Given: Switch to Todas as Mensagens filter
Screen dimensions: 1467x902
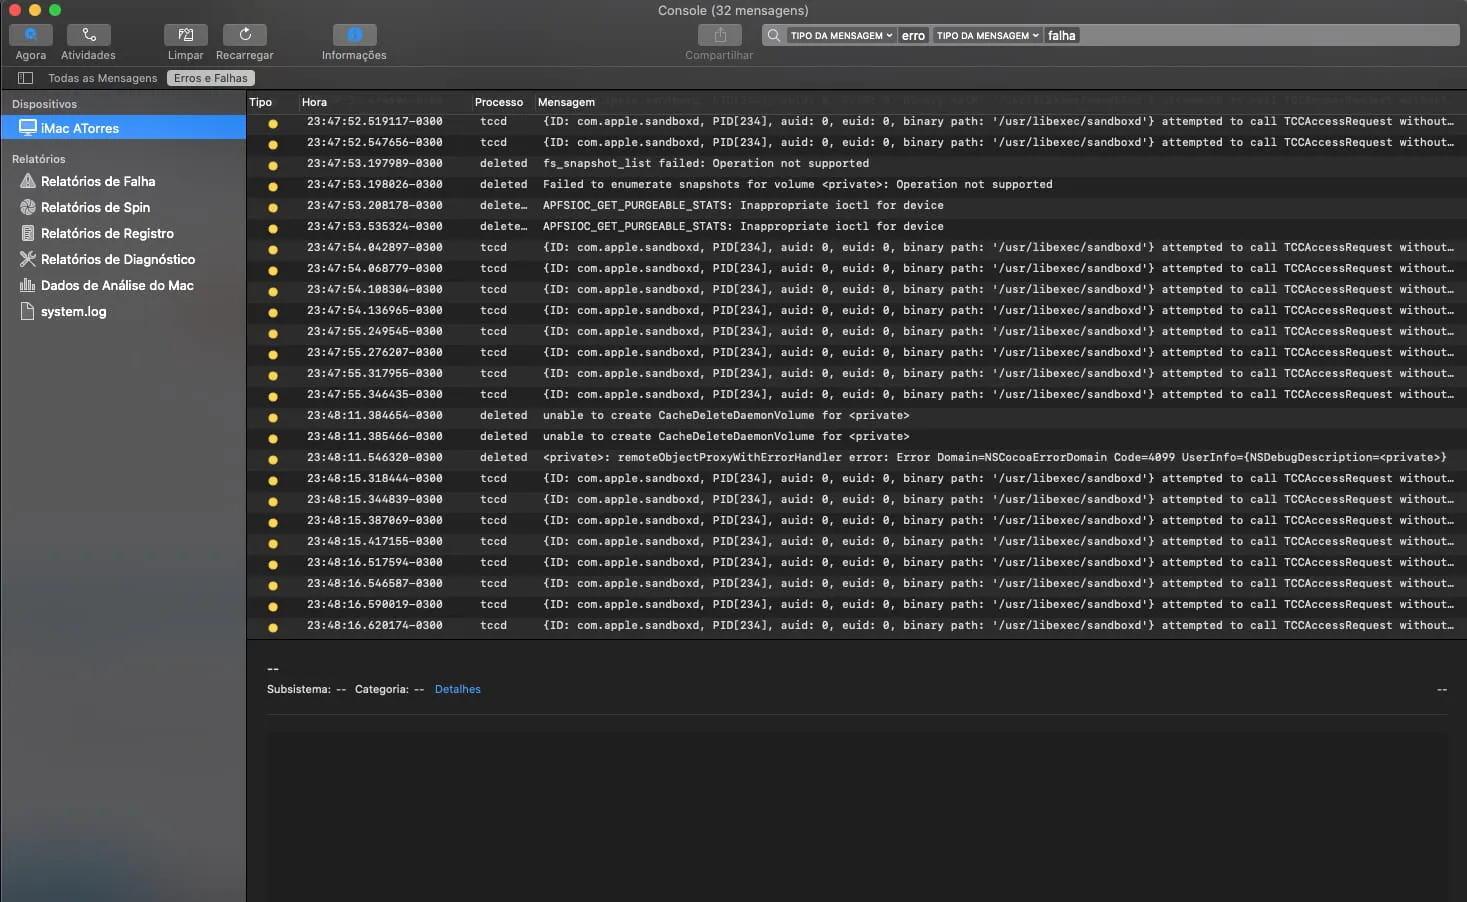Looking at the screenshot, I should [102, 78].
